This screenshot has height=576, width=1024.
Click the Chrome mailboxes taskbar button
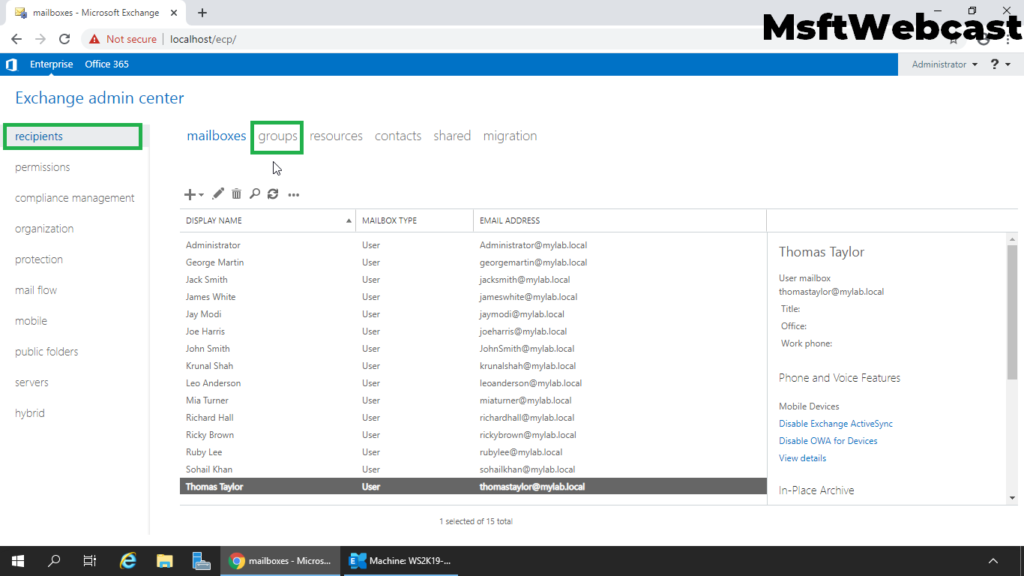tap(280, 561)
